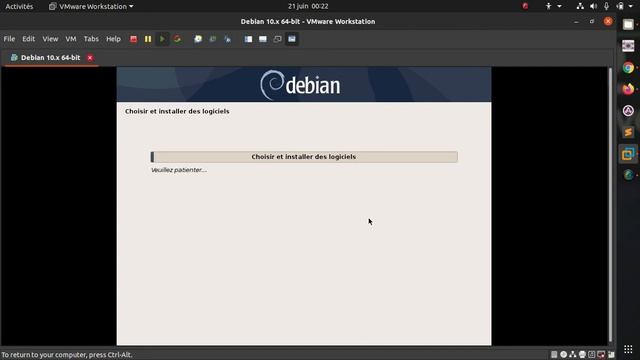The height and width of the screenshot is (360, 640).
Task: Click the microphone icon in top bar
Action: tap(607, 6)
